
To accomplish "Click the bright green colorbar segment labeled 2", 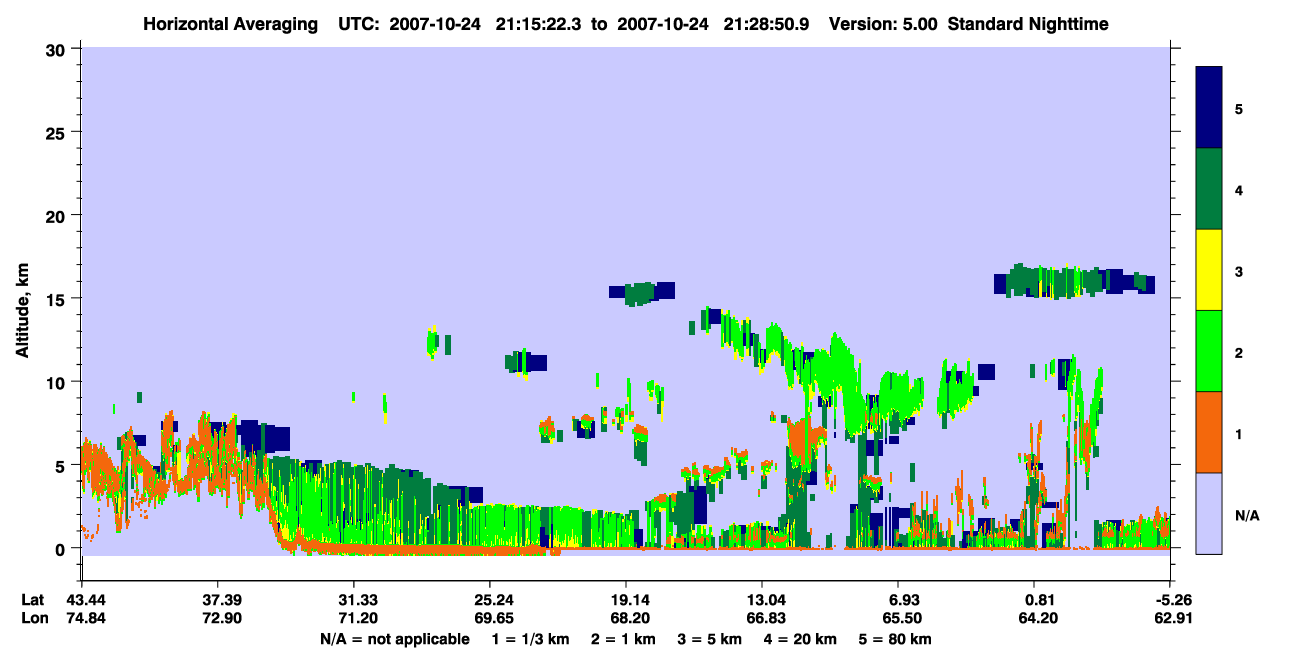I will 1209,351.
